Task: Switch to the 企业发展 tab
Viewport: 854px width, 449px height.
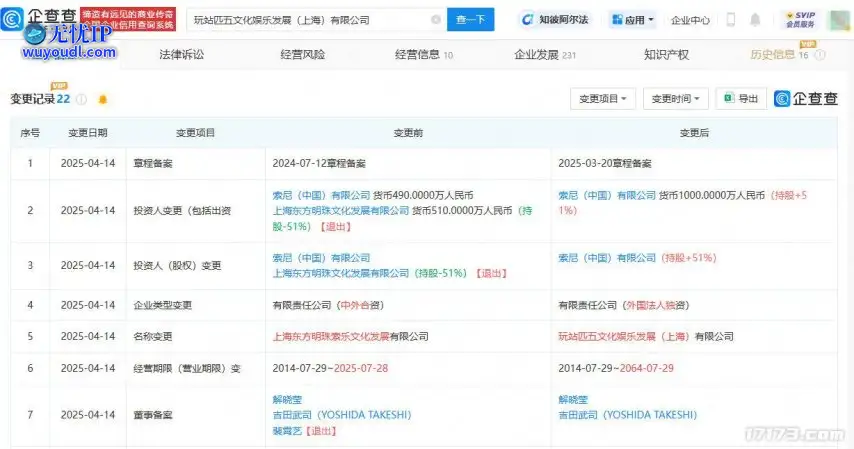Action: 545,54
